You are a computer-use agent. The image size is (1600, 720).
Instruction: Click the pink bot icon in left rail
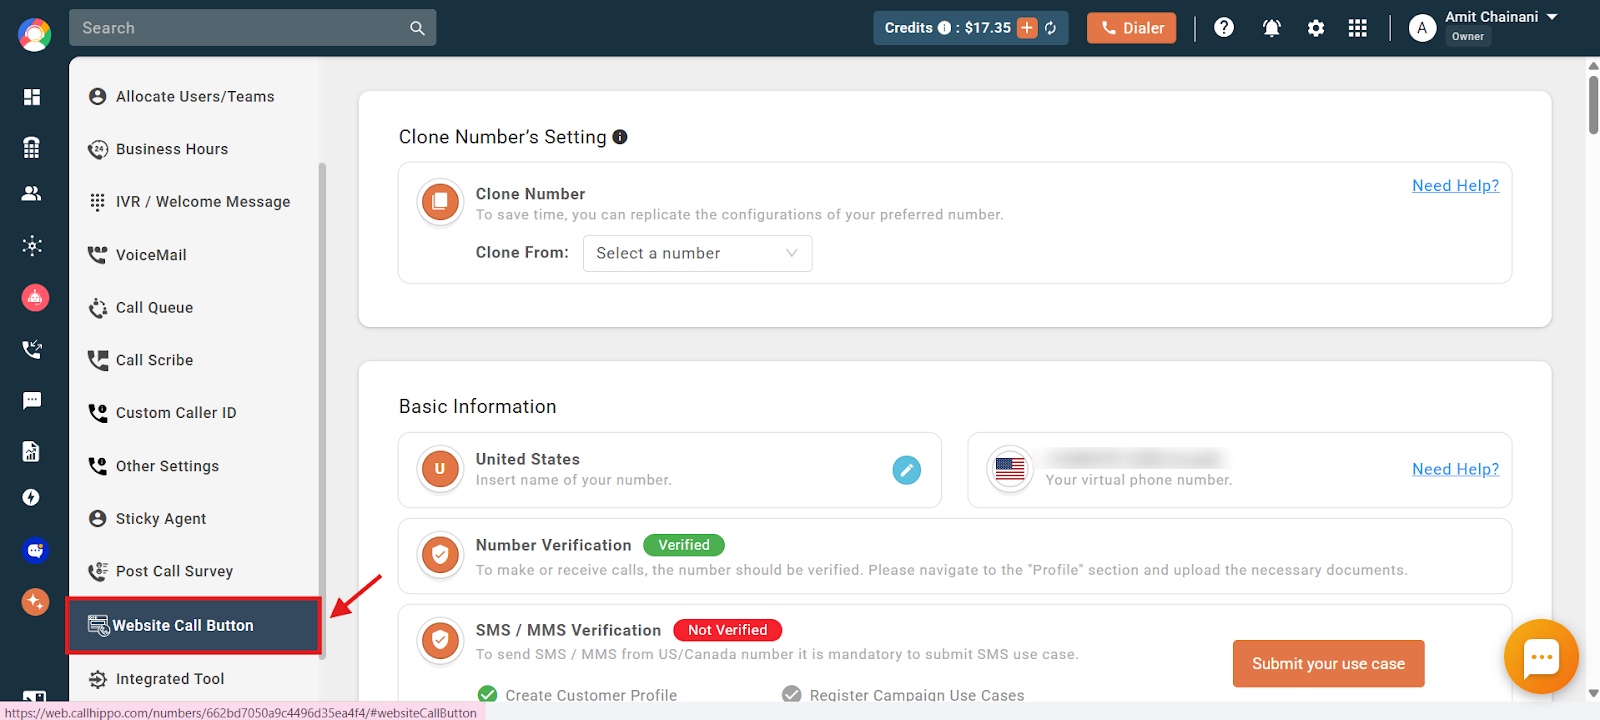35,297
